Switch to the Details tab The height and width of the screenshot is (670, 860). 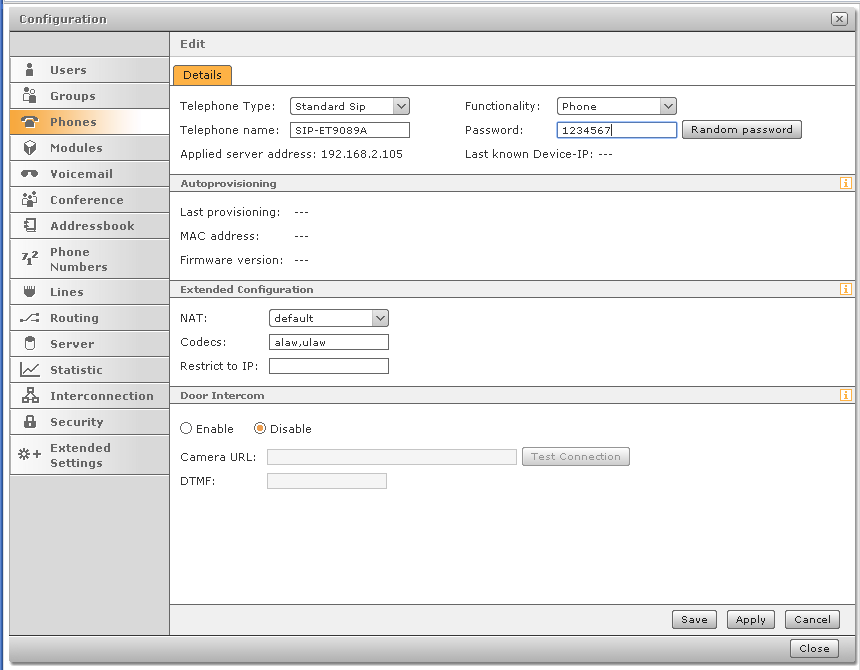(202, 75)
